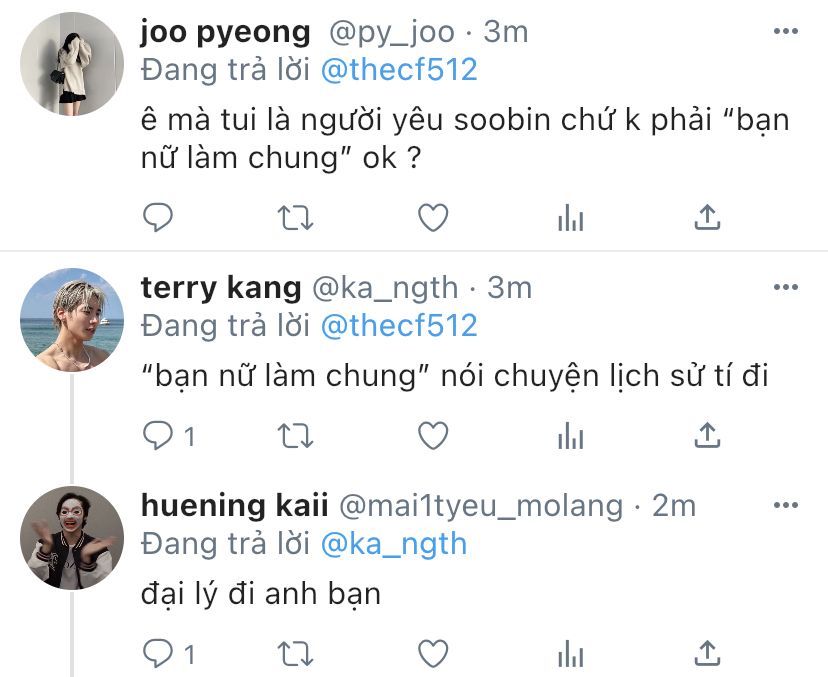This screenshot has height=677, width=828.
Task: Open more options on terry kang's tweet
Action: 787,288
